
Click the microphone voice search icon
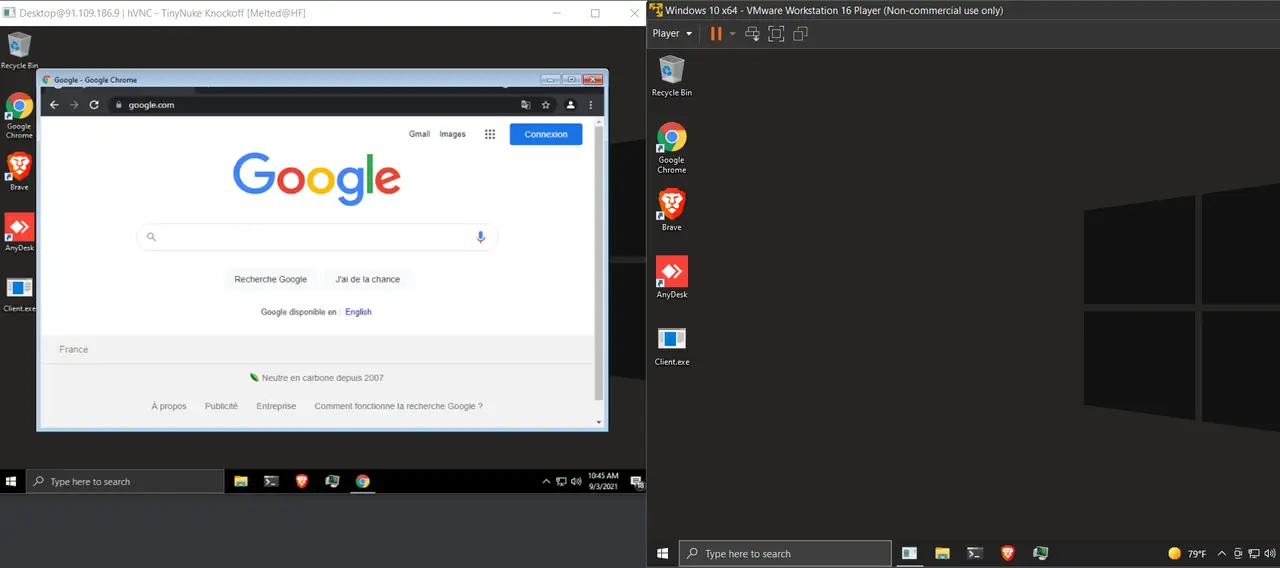(x=480, y=237)
